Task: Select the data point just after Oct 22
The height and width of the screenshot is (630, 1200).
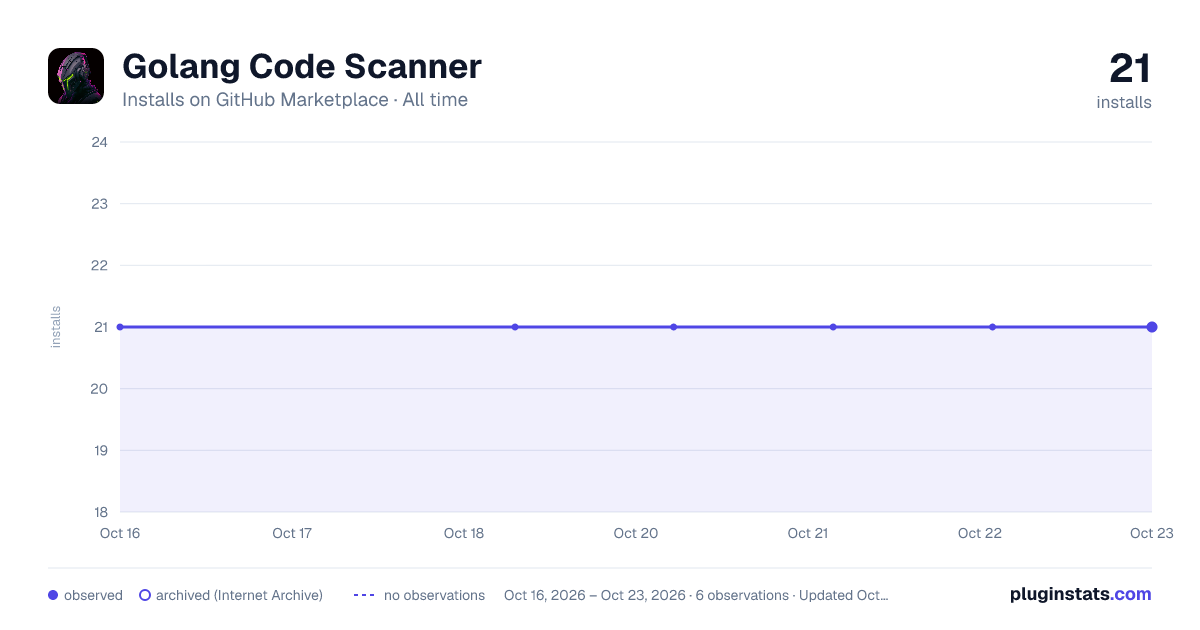Action: [x=992, y=327]
